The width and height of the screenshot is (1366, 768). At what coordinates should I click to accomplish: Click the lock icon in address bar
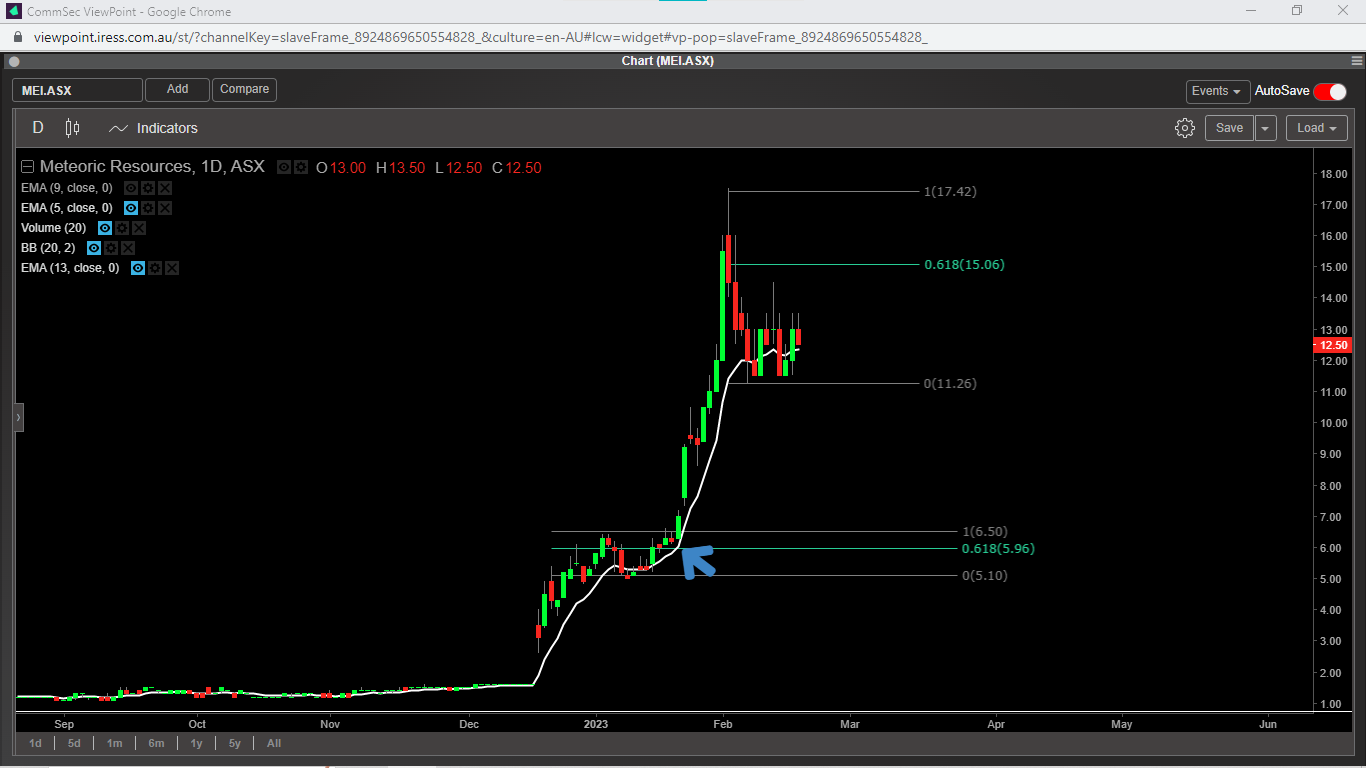tap(16, 36)
